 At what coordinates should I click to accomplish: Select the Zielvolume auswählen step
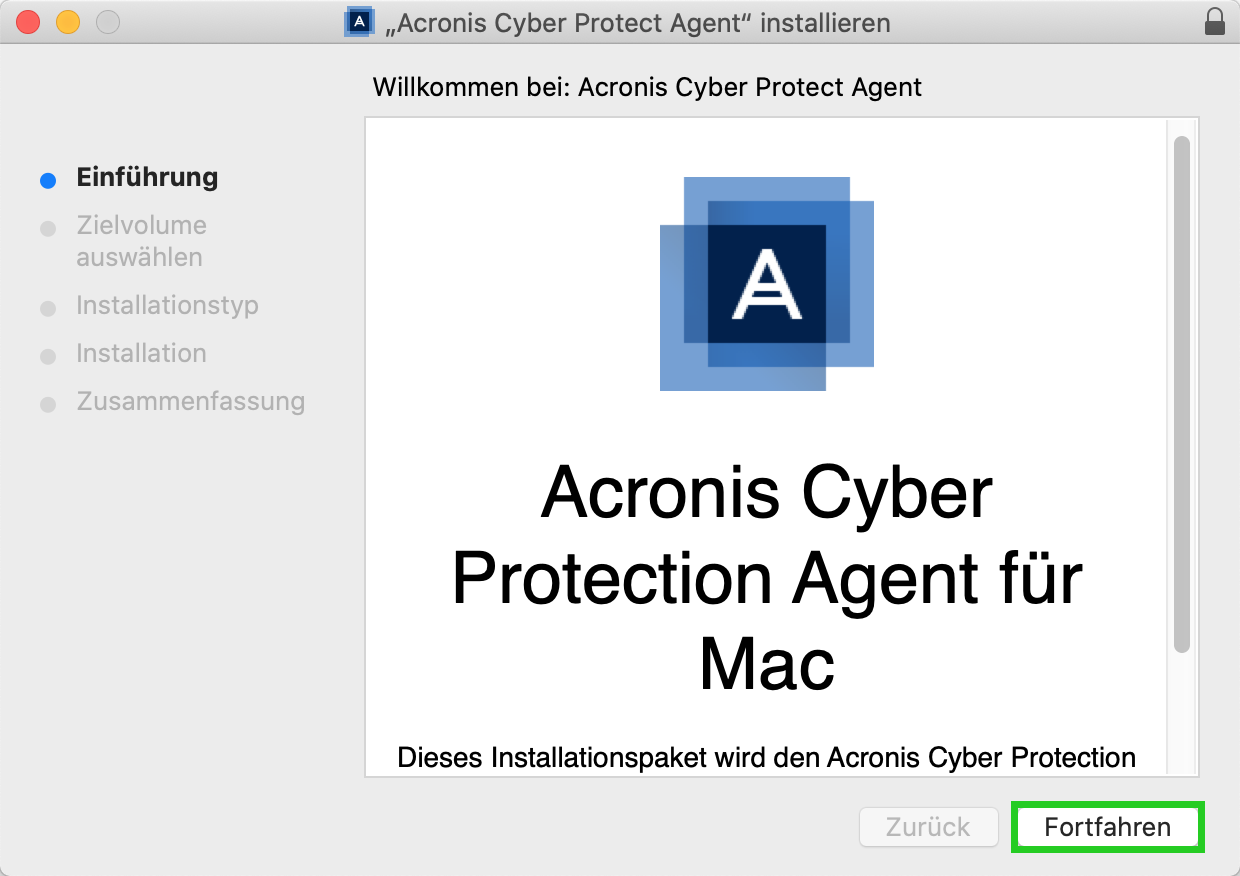pos(140,240)
